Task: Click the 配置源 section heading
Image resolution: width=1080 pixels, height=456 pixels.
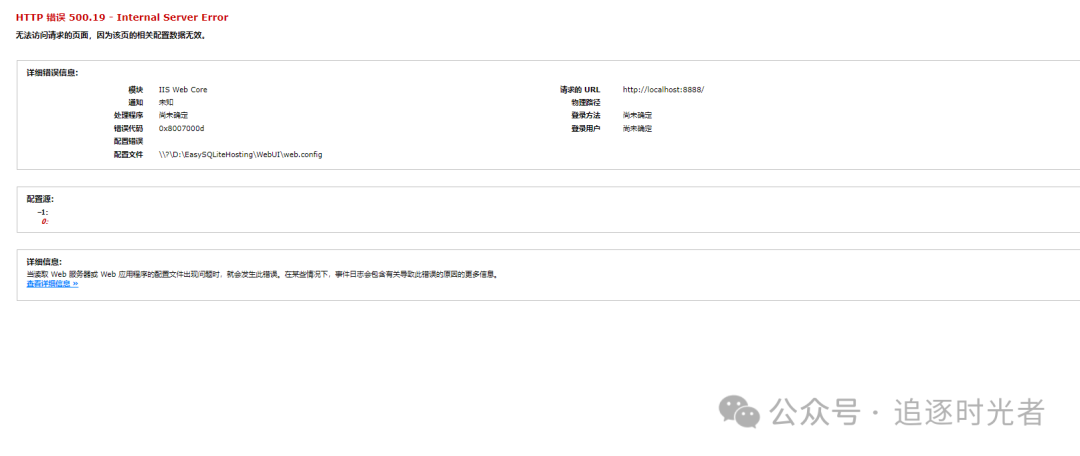Action: pos(40,198)
